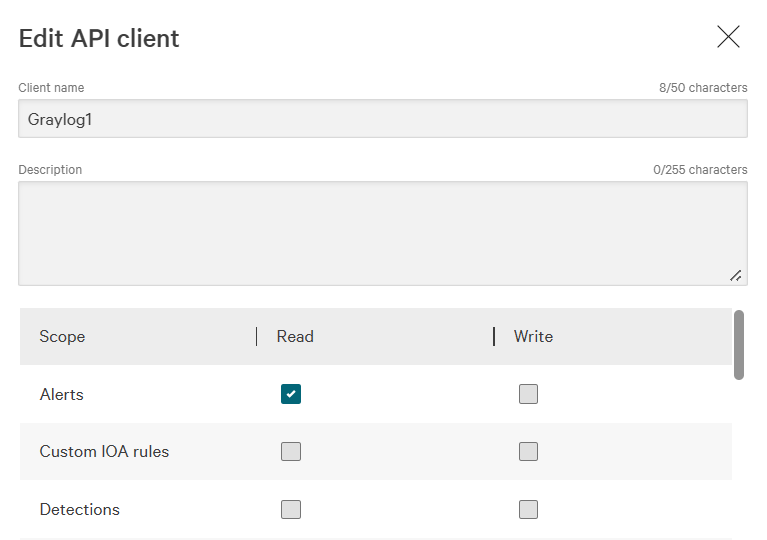Select the Alerts scope row label
This screenshot has height=540, width=767.
tap(62, 394)
